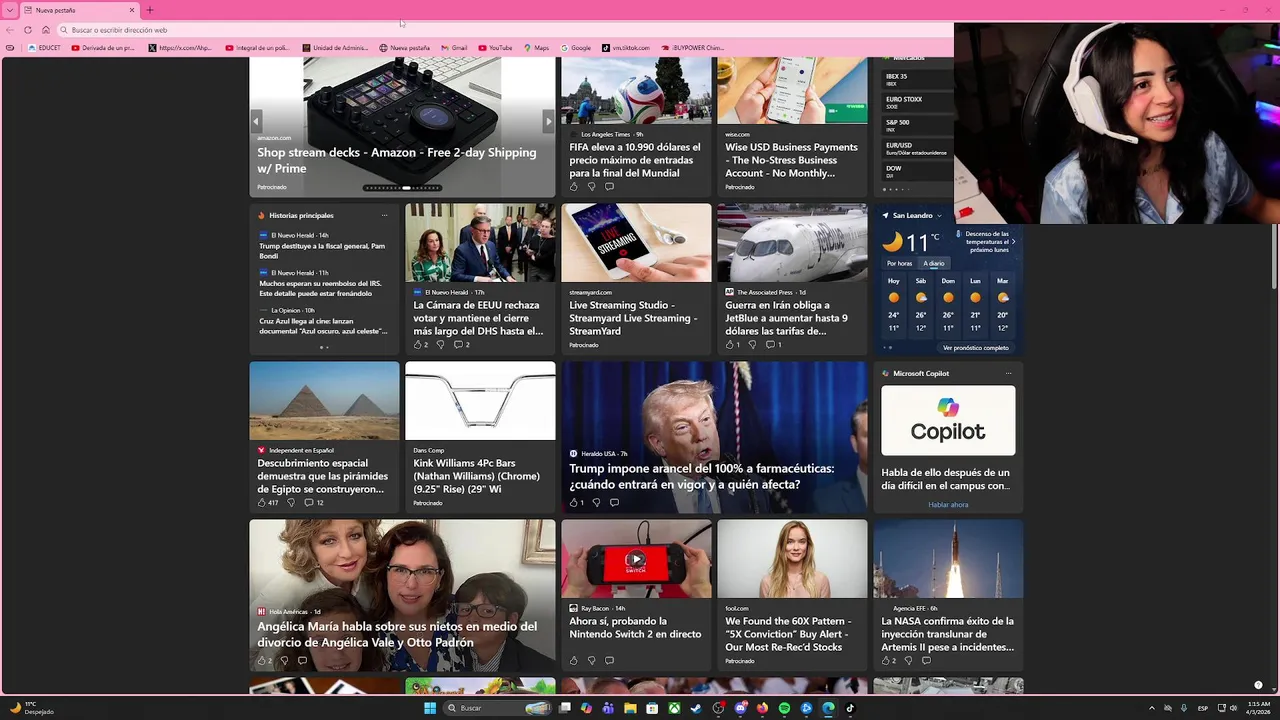
Task: Open the Maps bookmark
Action: (536, 48)
